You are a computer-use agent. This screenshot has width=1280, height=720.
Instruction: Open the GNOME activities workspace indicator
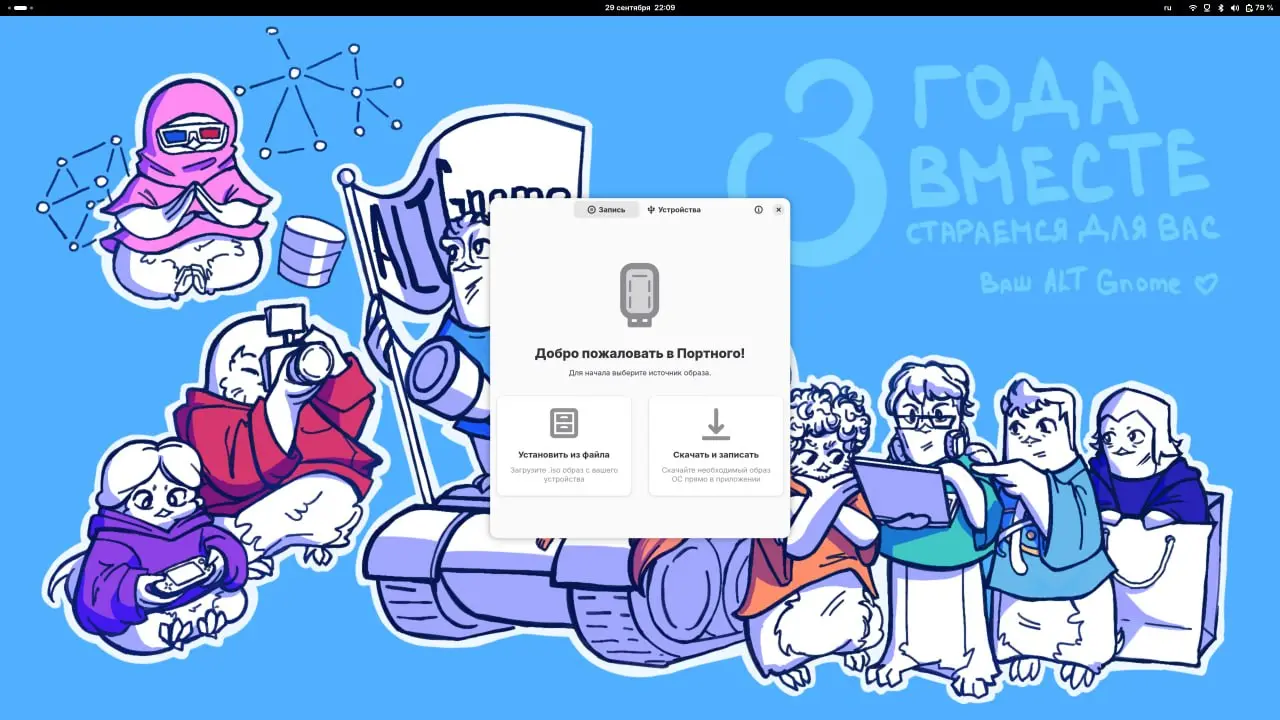19,7
